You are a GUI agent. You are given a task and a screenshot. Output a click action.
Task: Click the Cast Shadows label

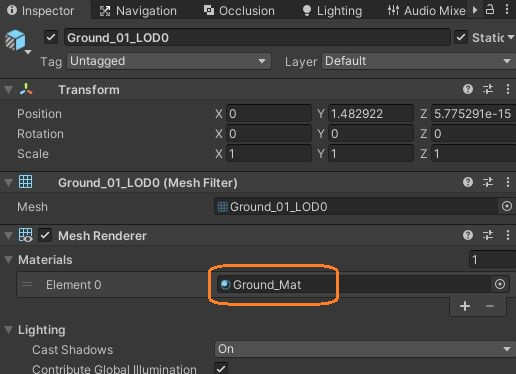click(x=72, y=350)
